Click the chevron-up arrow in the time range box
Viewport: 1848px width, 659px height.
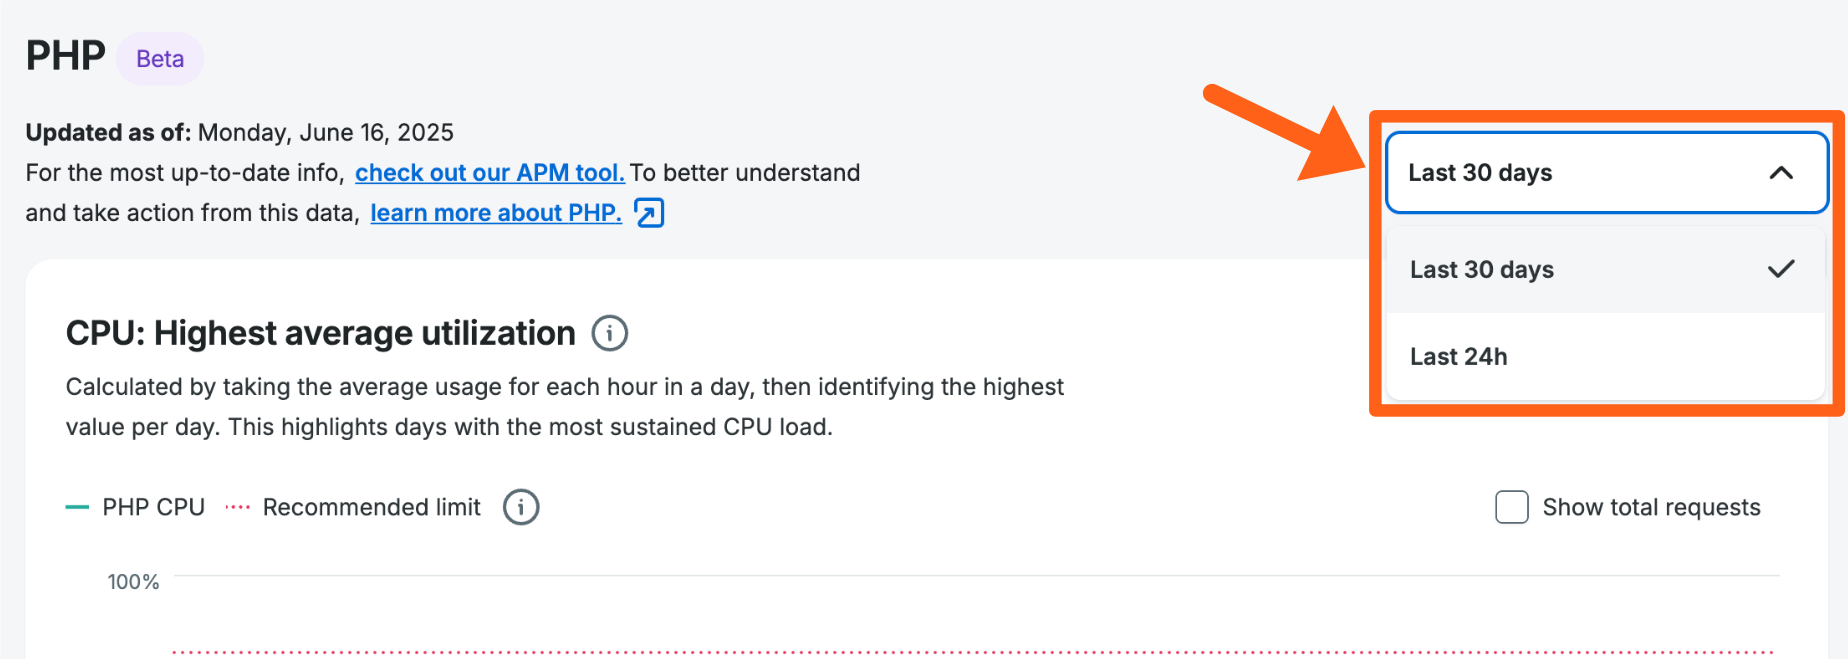(x=1781, y=173)
